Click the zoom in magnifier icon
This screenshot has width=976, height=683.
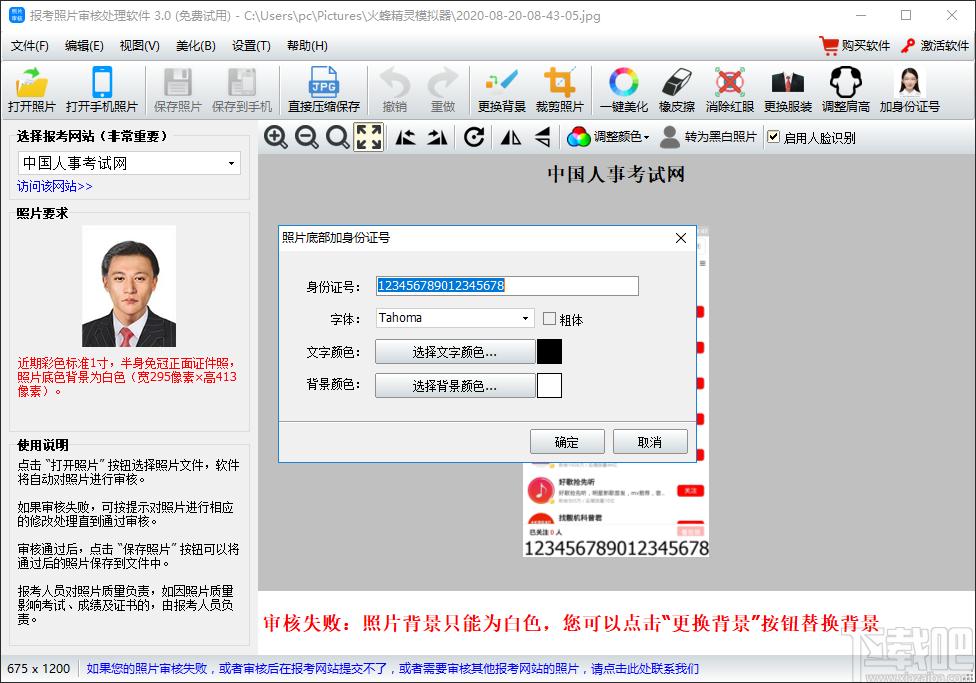tap(276, 137)
